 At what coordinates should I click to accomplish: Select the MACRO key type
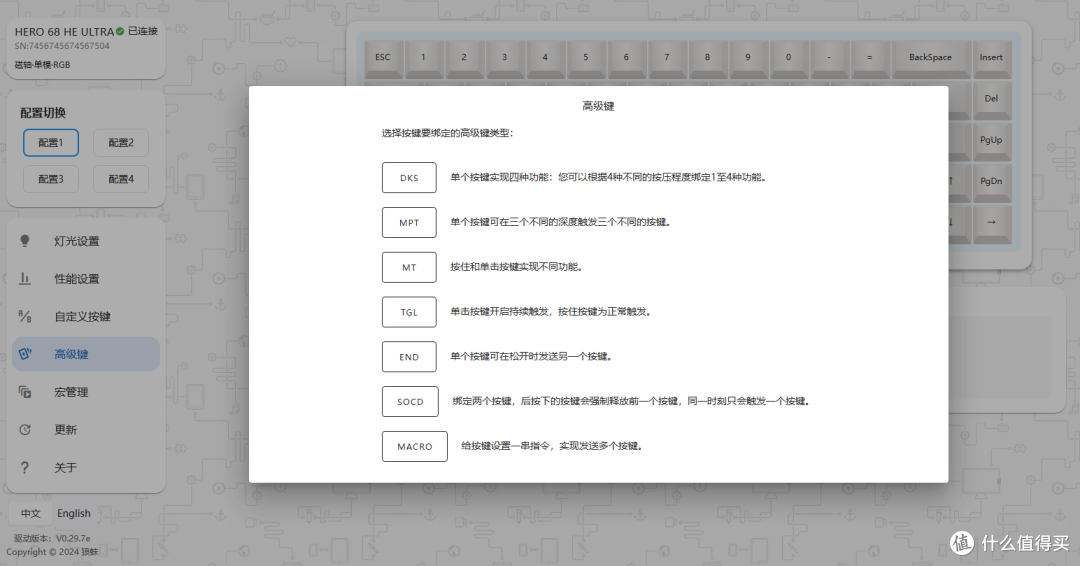pyautogui.click(x=415, y=446)
